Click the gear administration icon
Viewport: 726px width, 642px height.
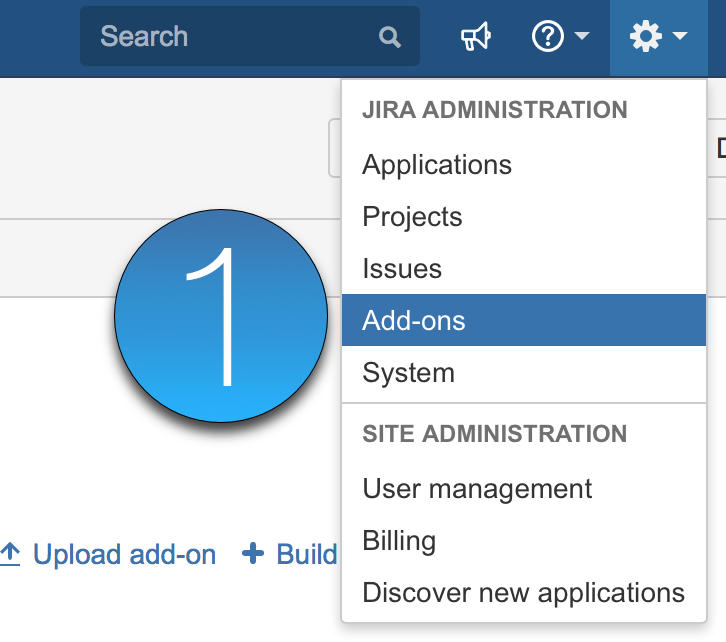pos(645,38)
